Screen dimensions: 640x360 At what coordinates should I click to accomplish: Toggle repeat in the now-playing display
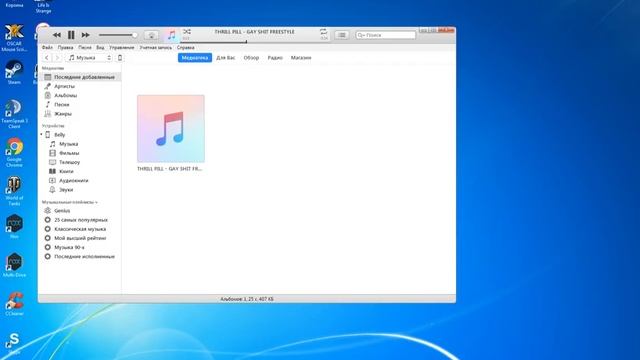point(323,31)
